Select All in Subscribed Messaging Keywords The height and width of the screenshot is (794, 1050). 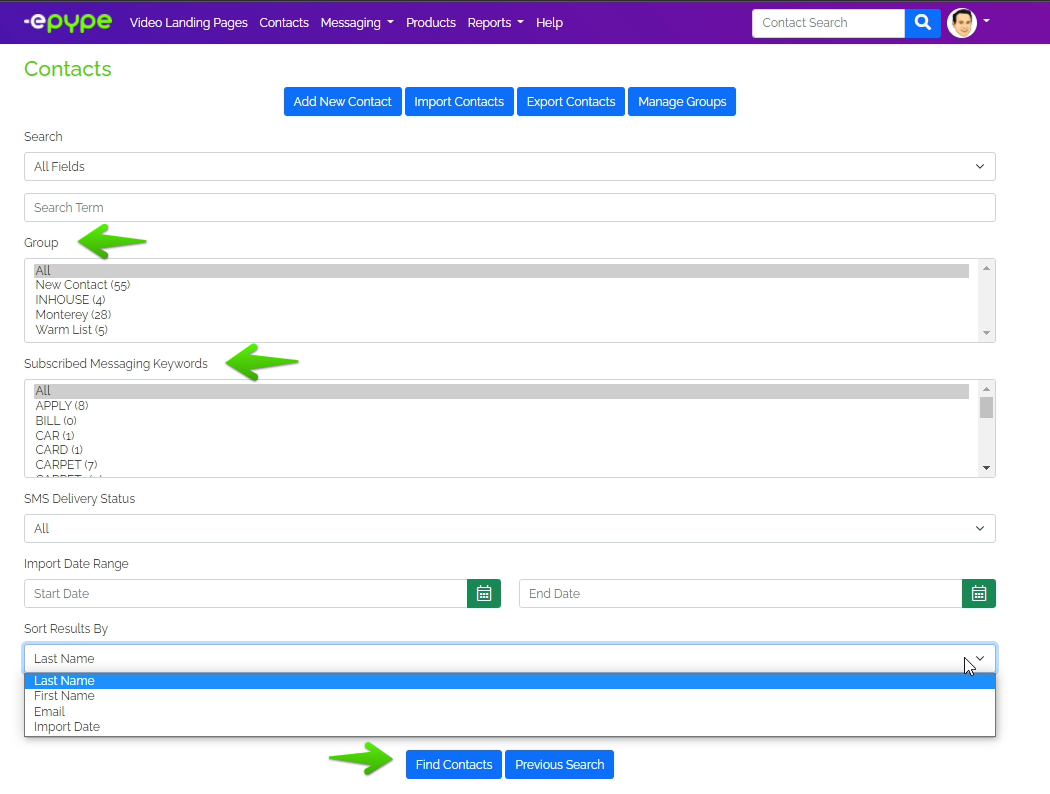[502, 391]
